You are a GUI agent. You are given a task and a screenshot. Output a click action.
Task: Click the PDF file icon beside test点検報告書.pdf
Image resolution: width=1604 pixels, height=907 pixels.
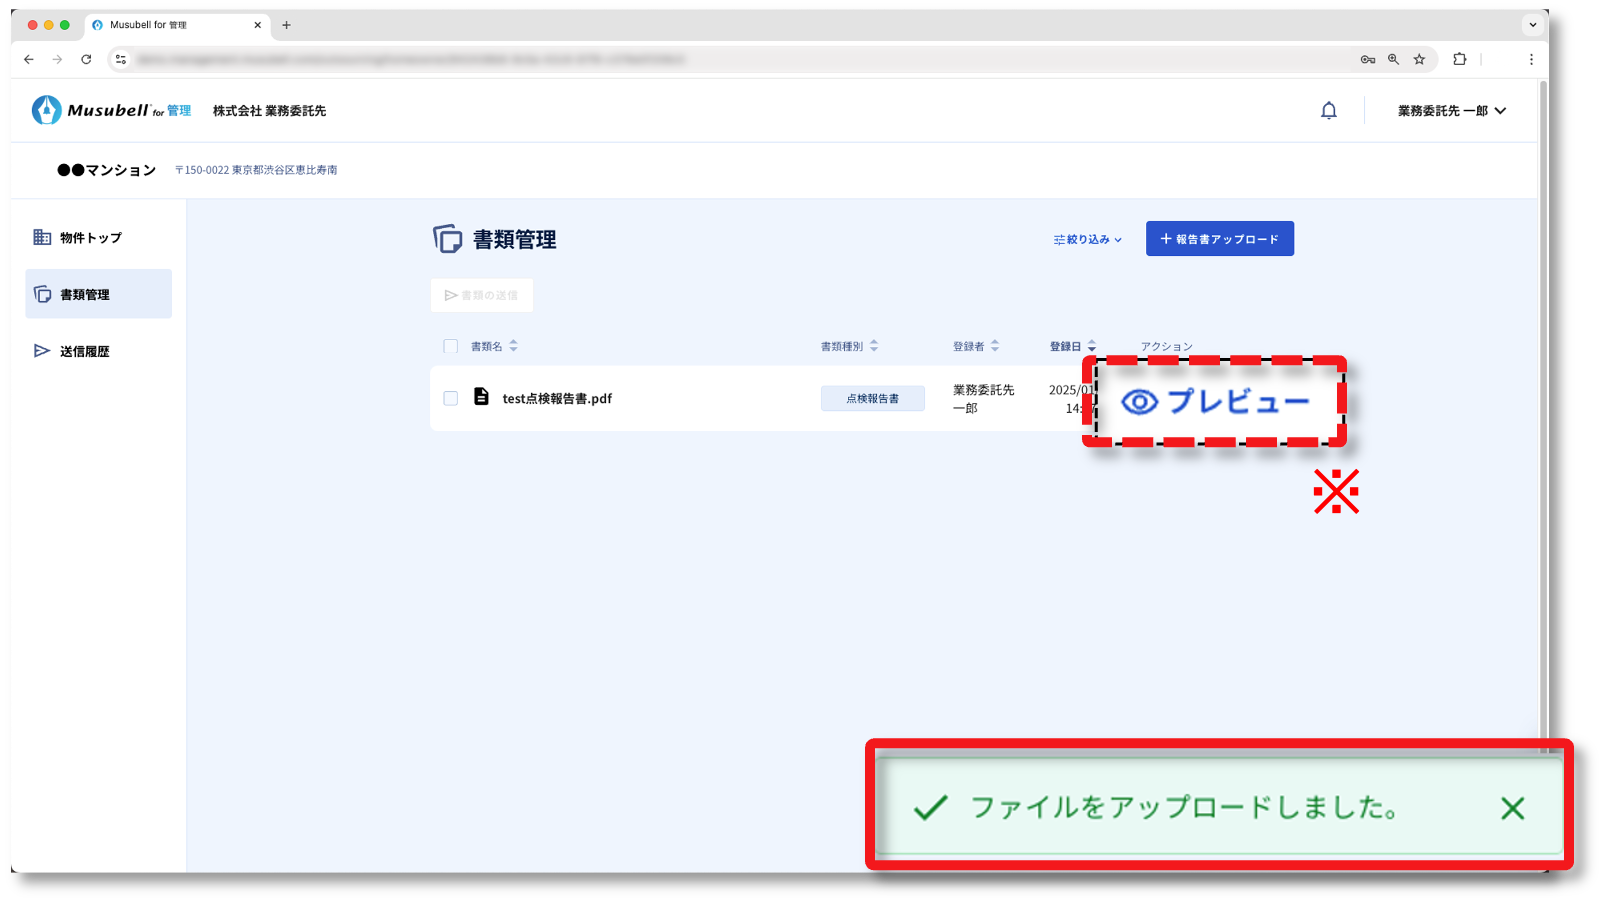pyautogui.click(x=481, y=397)
